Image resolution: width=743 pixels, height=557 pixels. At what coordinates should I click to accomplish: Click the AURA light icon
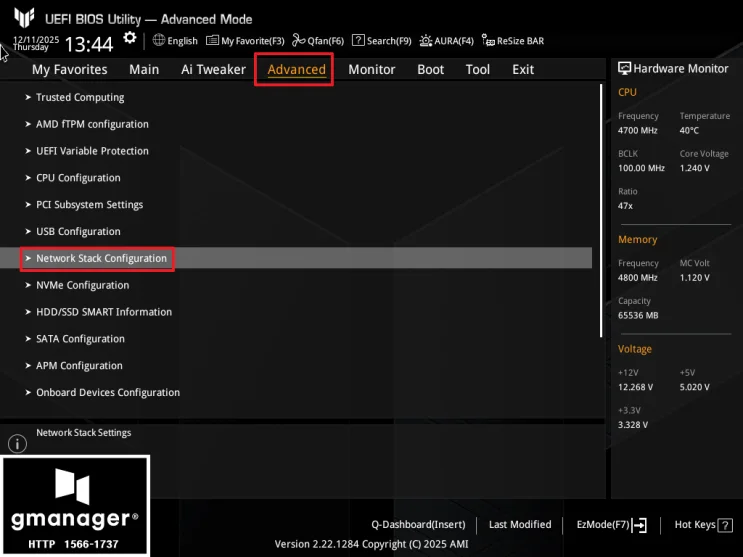click(426, 41)
